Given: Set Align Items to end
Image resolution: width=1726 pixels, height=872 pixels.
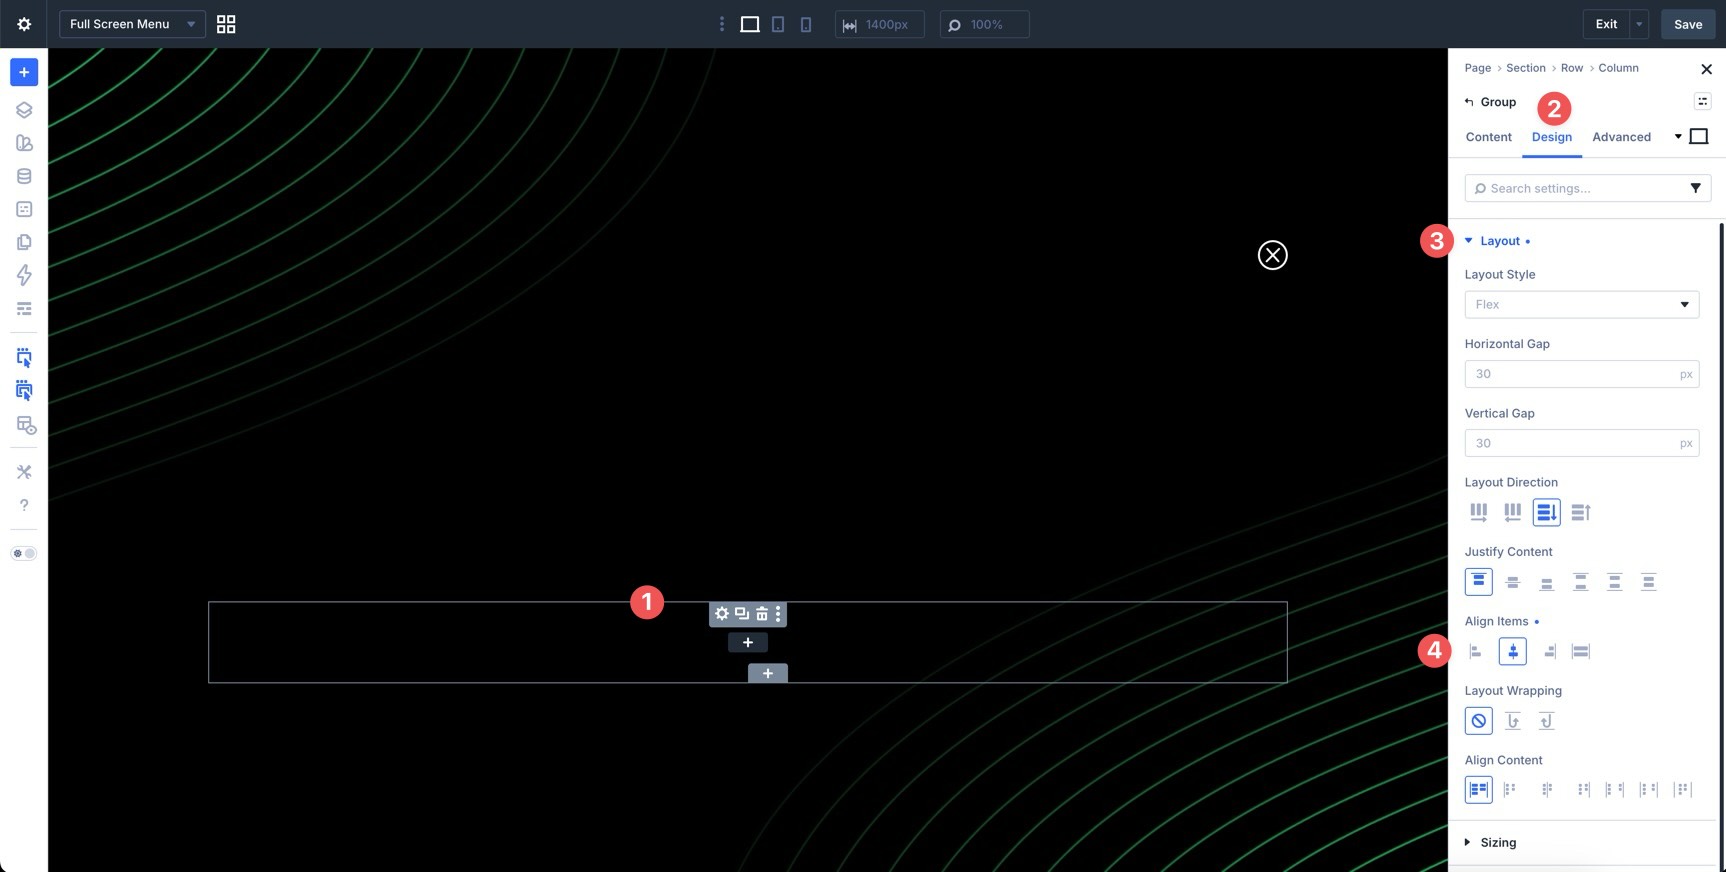Looking at the screenshot, I should (x=1547, y=651).
